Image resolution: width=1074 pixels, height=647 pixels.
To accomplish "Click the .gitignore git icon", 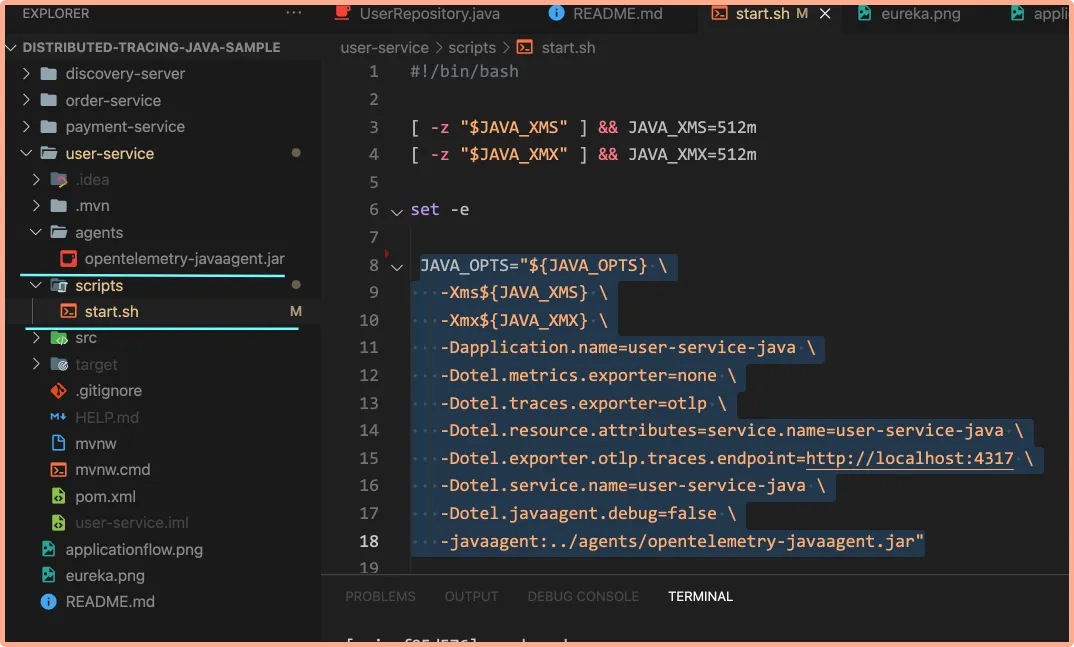I will (x=58, y=391).
